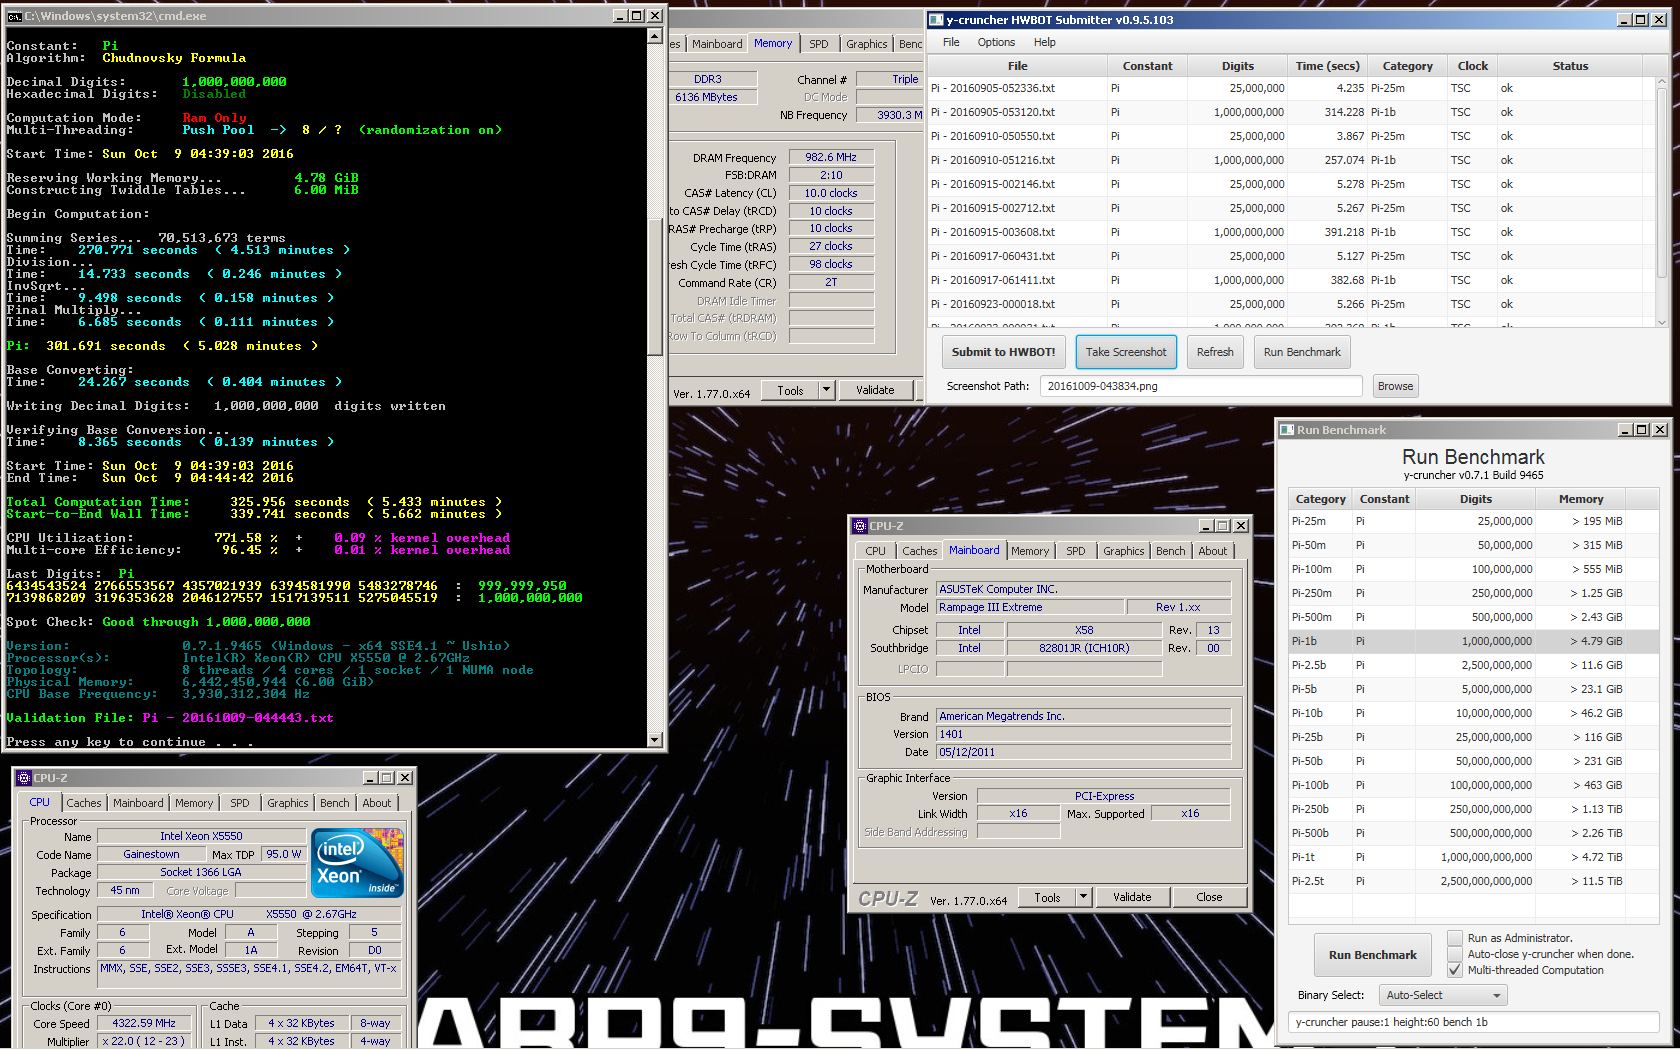Click Submit to HWBOT! button
This screenshot has height=1050, width=1680.
[1003, 352]
